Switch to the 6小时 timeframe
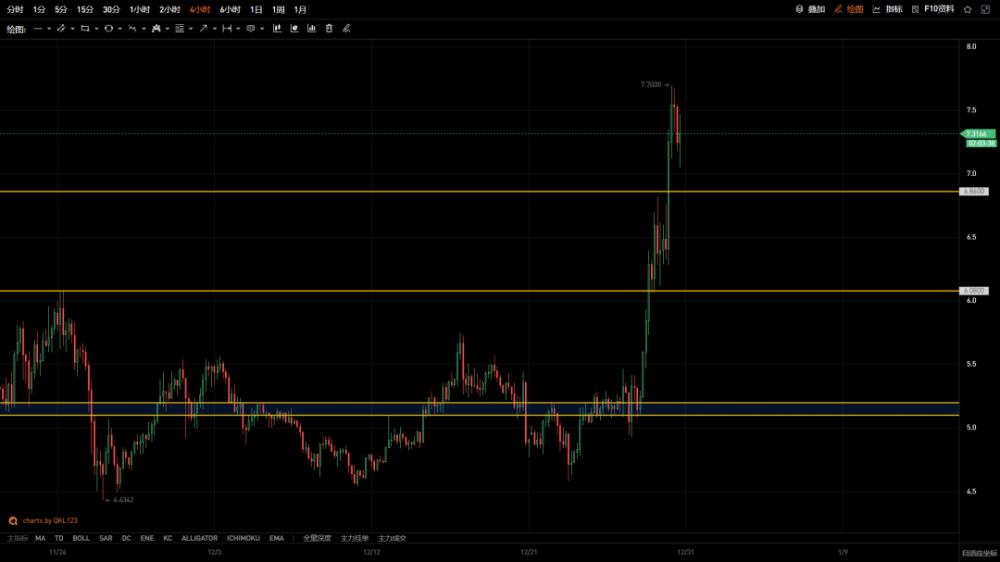The image size is (1000, 562). [x=230, y=10]
